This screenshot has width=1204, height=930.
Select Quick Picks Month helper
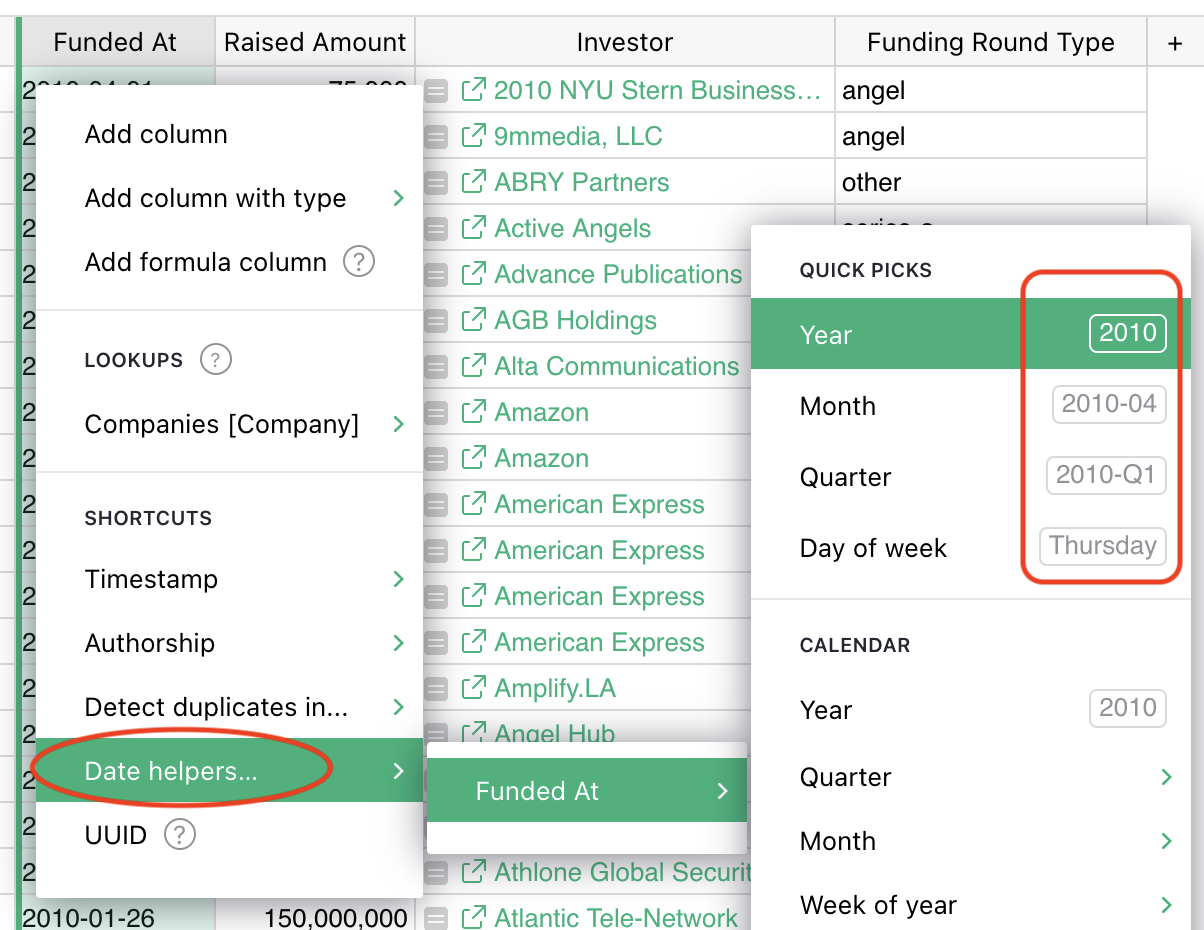tap(838, 406)
